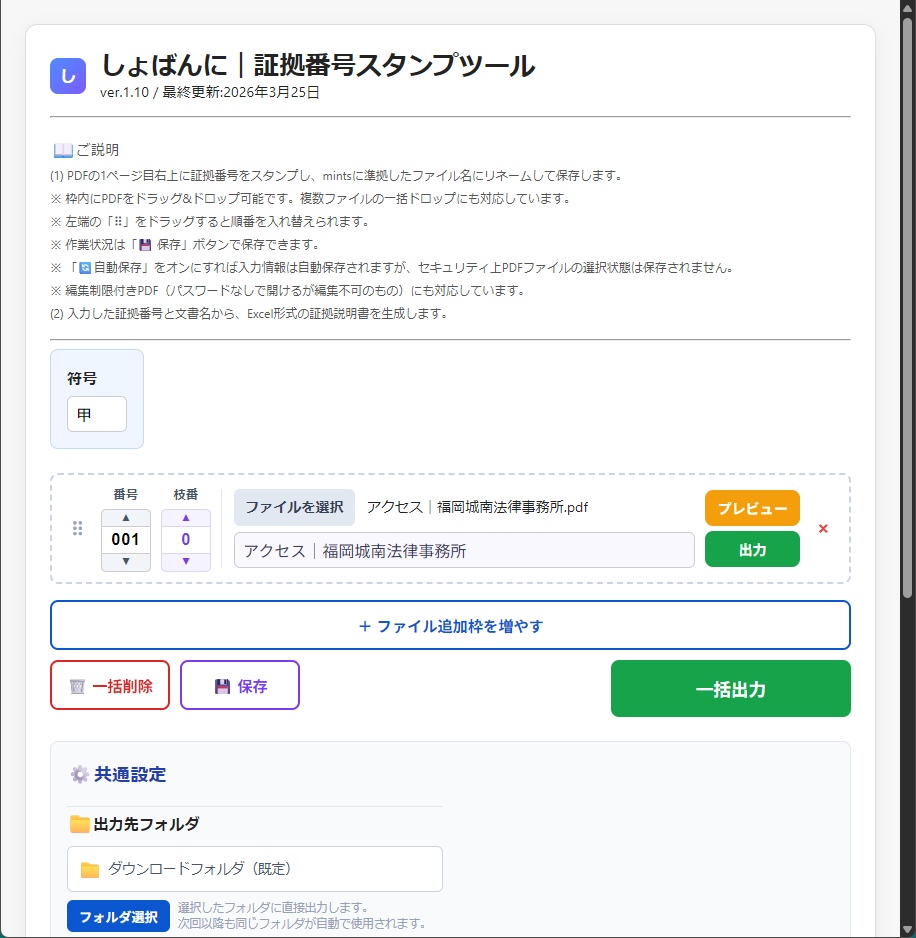Add a new file slot via ファイル追加枠を増やす
This screenshot has width=916, height=938.
point(450,625)
